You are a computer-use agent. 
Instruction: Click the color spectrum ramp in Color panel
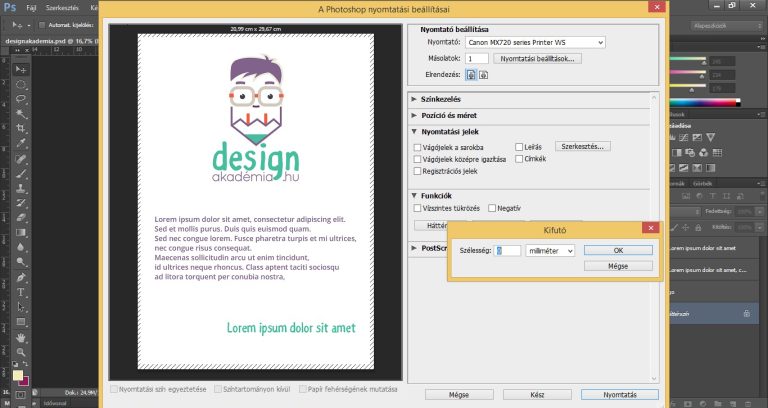(x=704, y=102)
